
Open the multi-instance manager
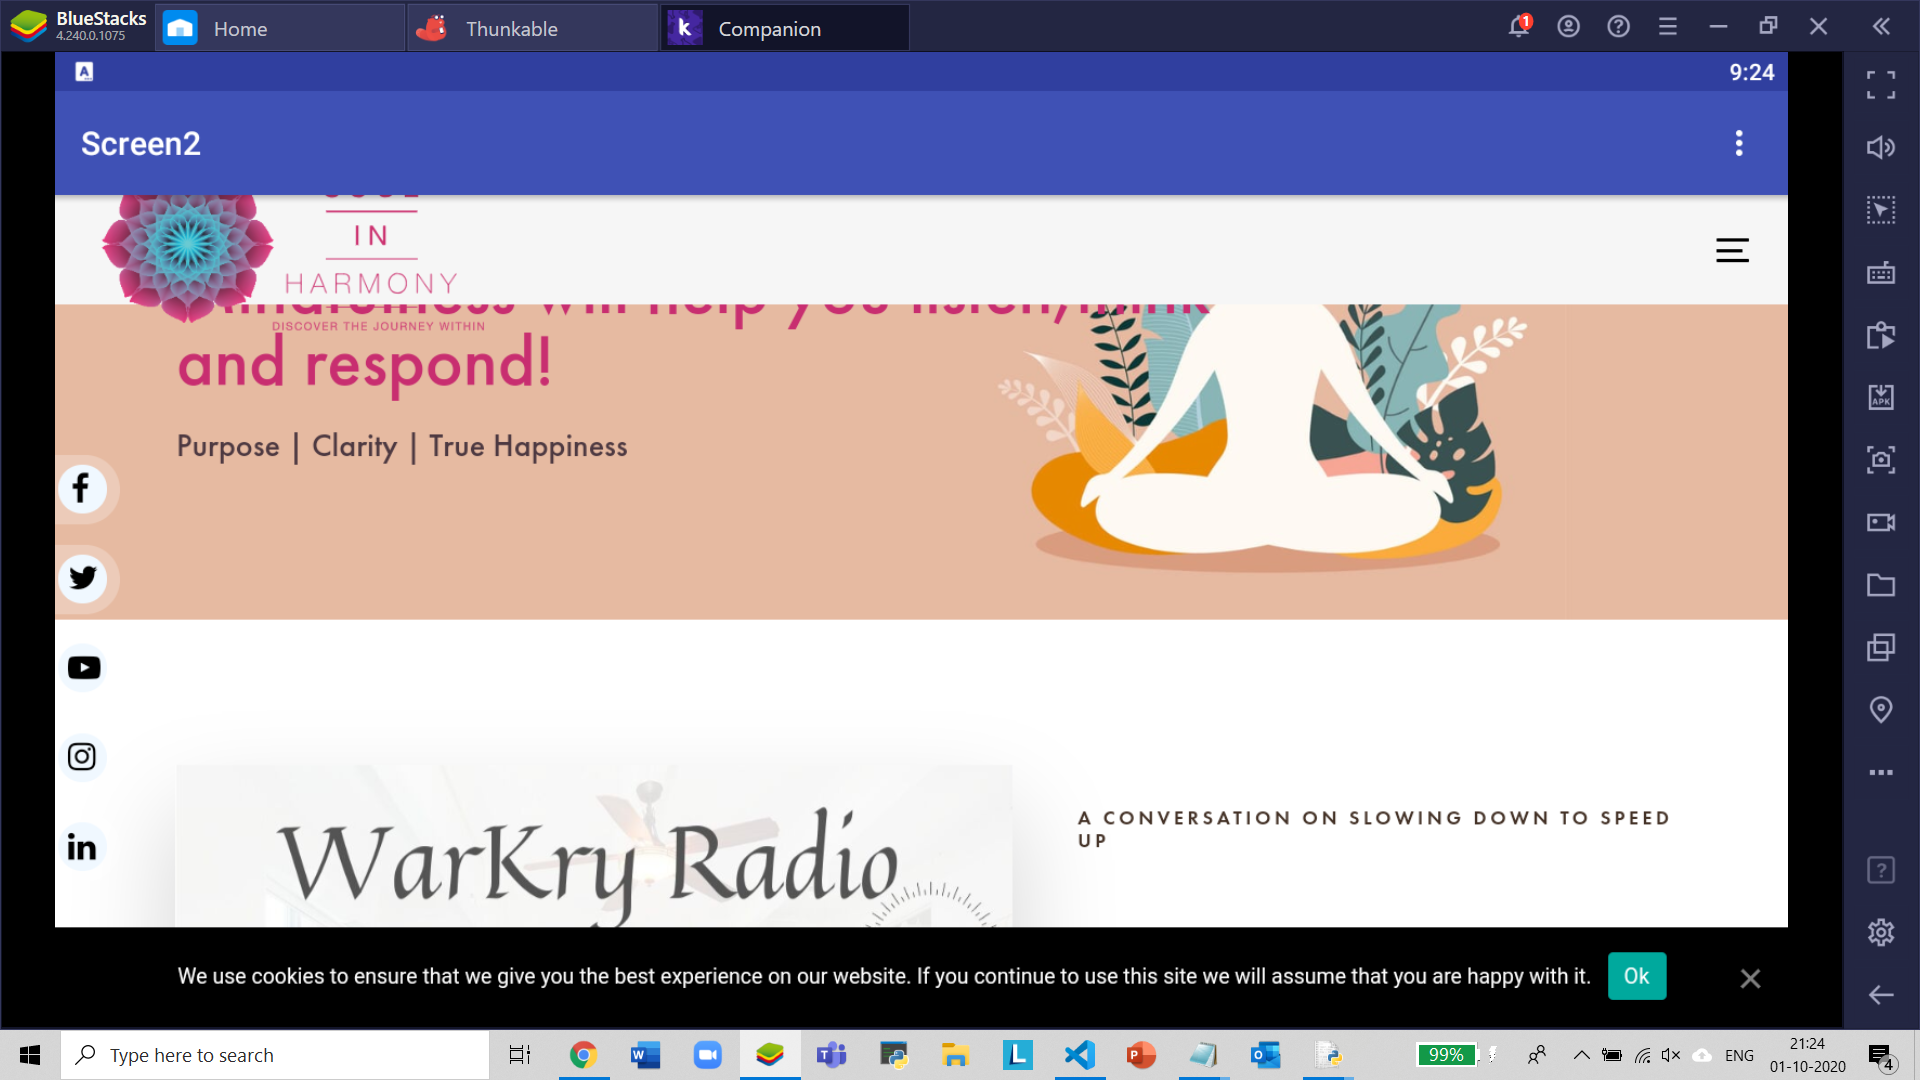[x=1881, y=647]
